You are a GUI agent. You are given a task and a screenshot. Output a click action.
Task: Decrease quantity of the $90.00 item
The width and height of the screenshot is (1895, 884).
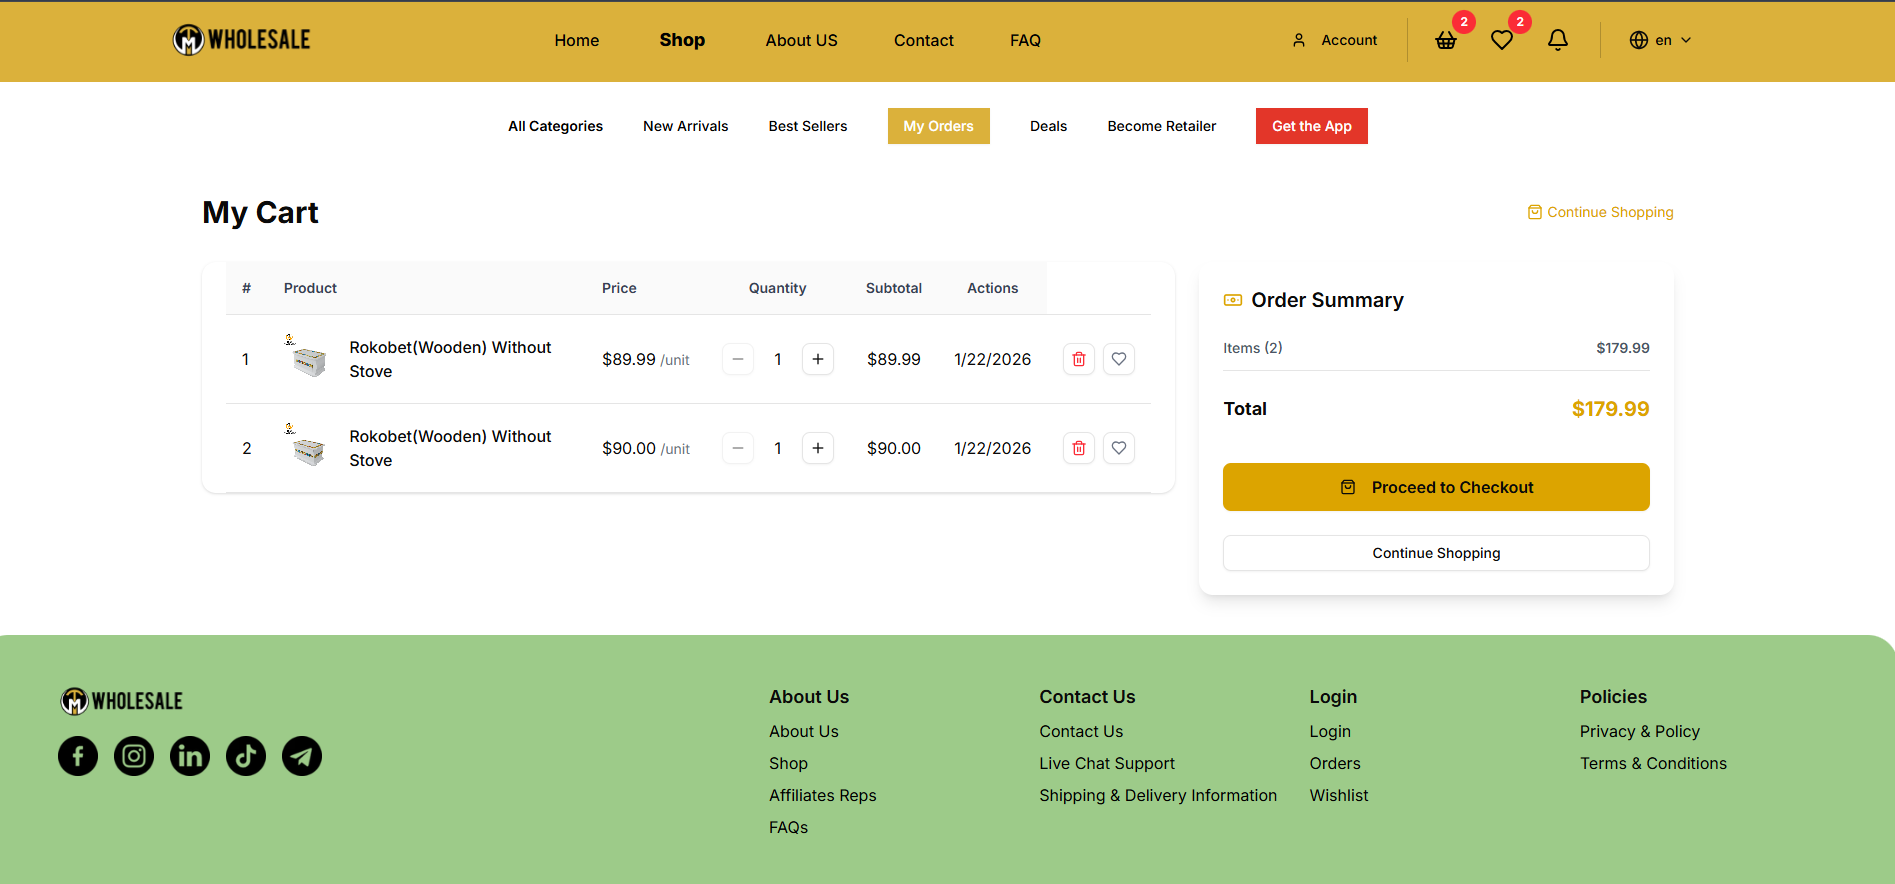[x=738, y=448]
